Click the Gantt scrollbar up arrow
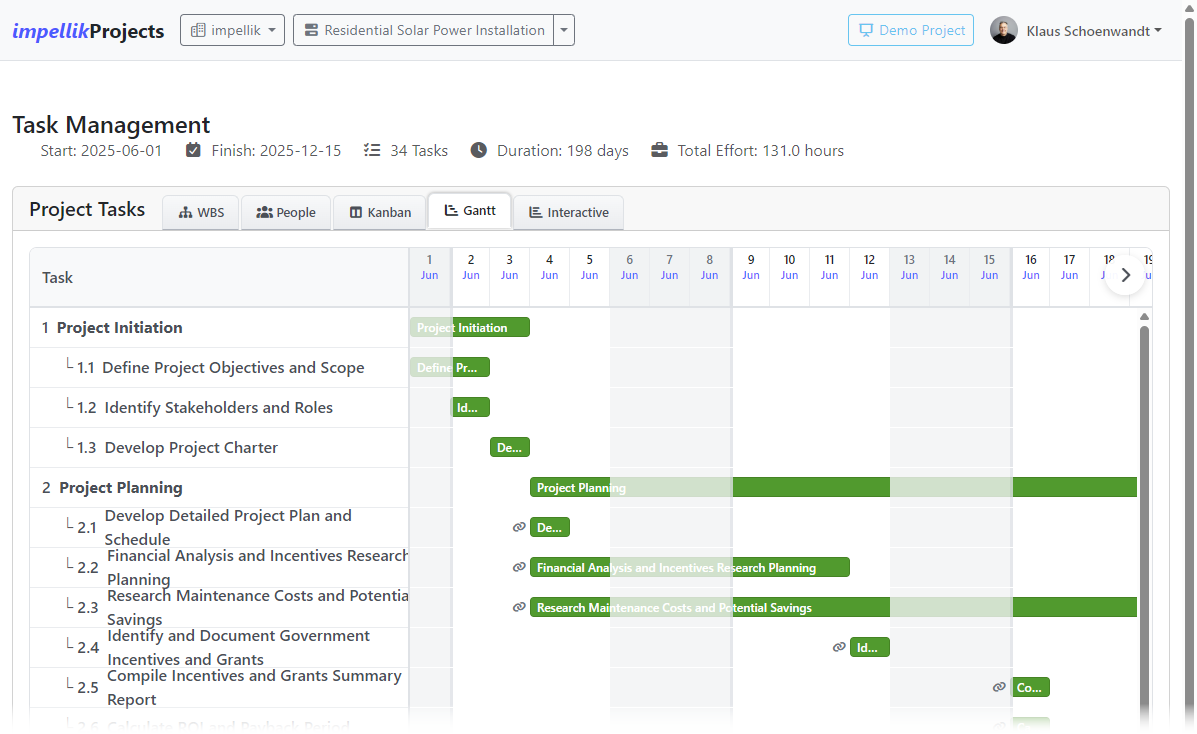This screenshot has height=734, width=1197. [x=1144, y=316]
